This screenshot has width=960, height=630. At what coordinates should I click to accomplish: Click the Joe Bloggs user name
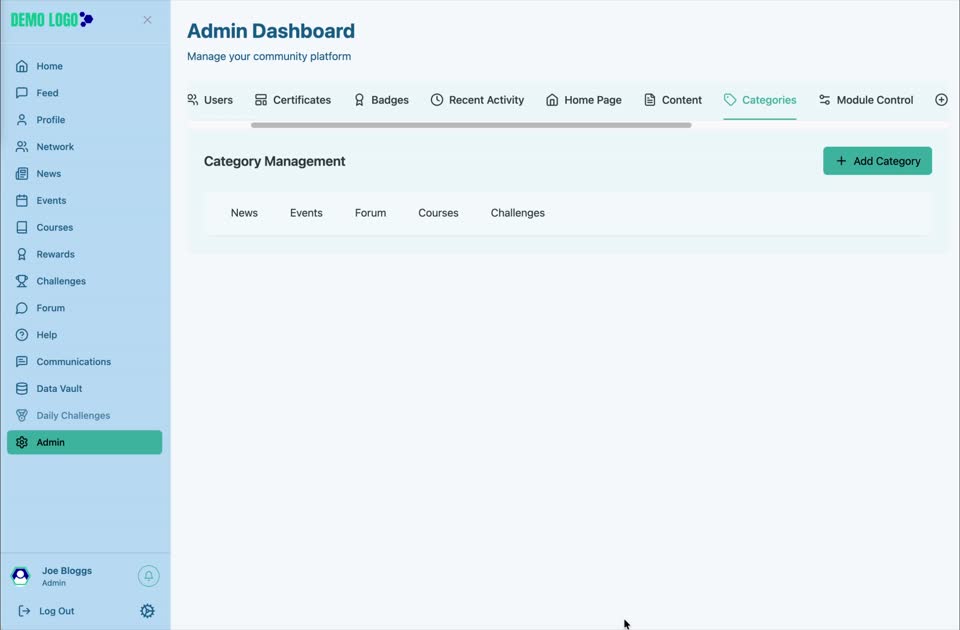point(67,571)
